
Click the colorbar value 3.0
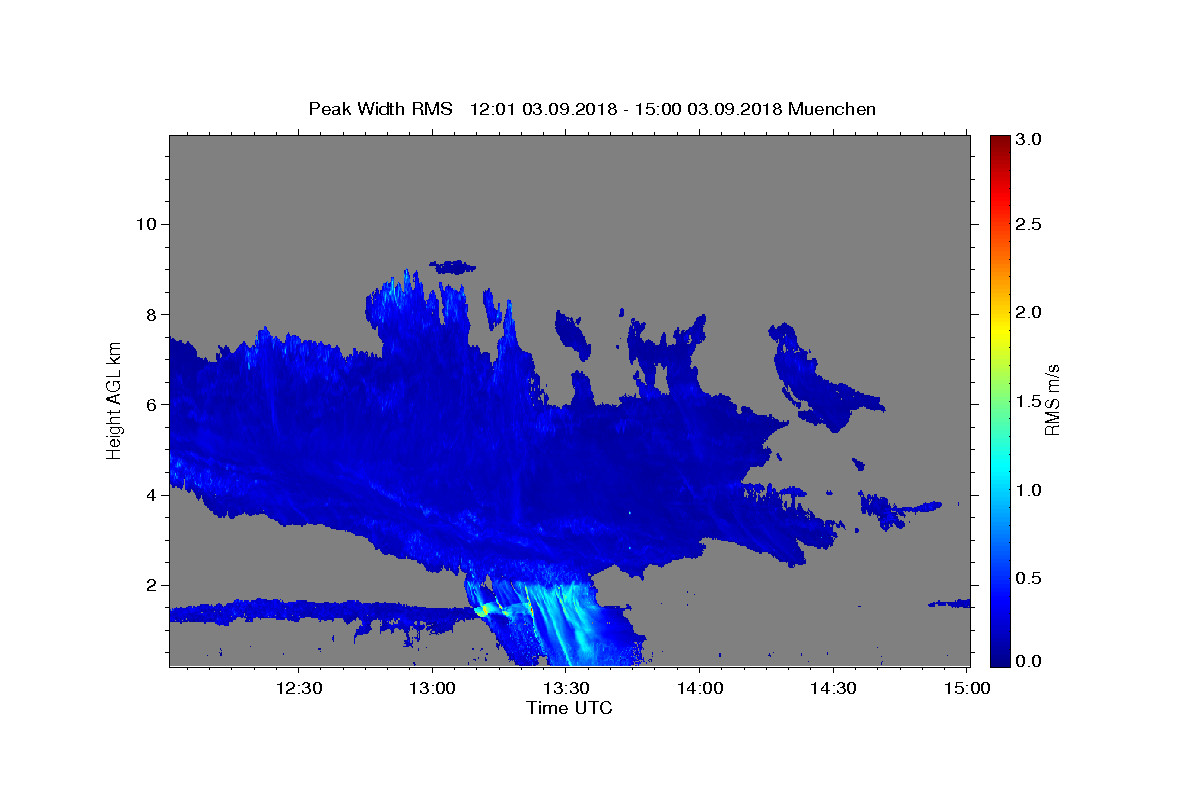click(x=1028, y=140)
